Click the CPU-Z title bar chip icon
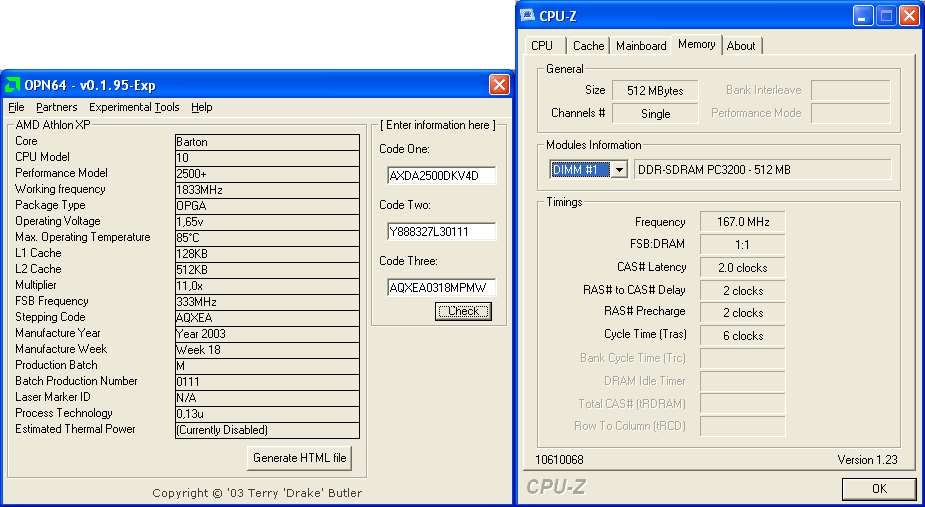This screenshot has height=507, width=925. (x=528, y=16)
